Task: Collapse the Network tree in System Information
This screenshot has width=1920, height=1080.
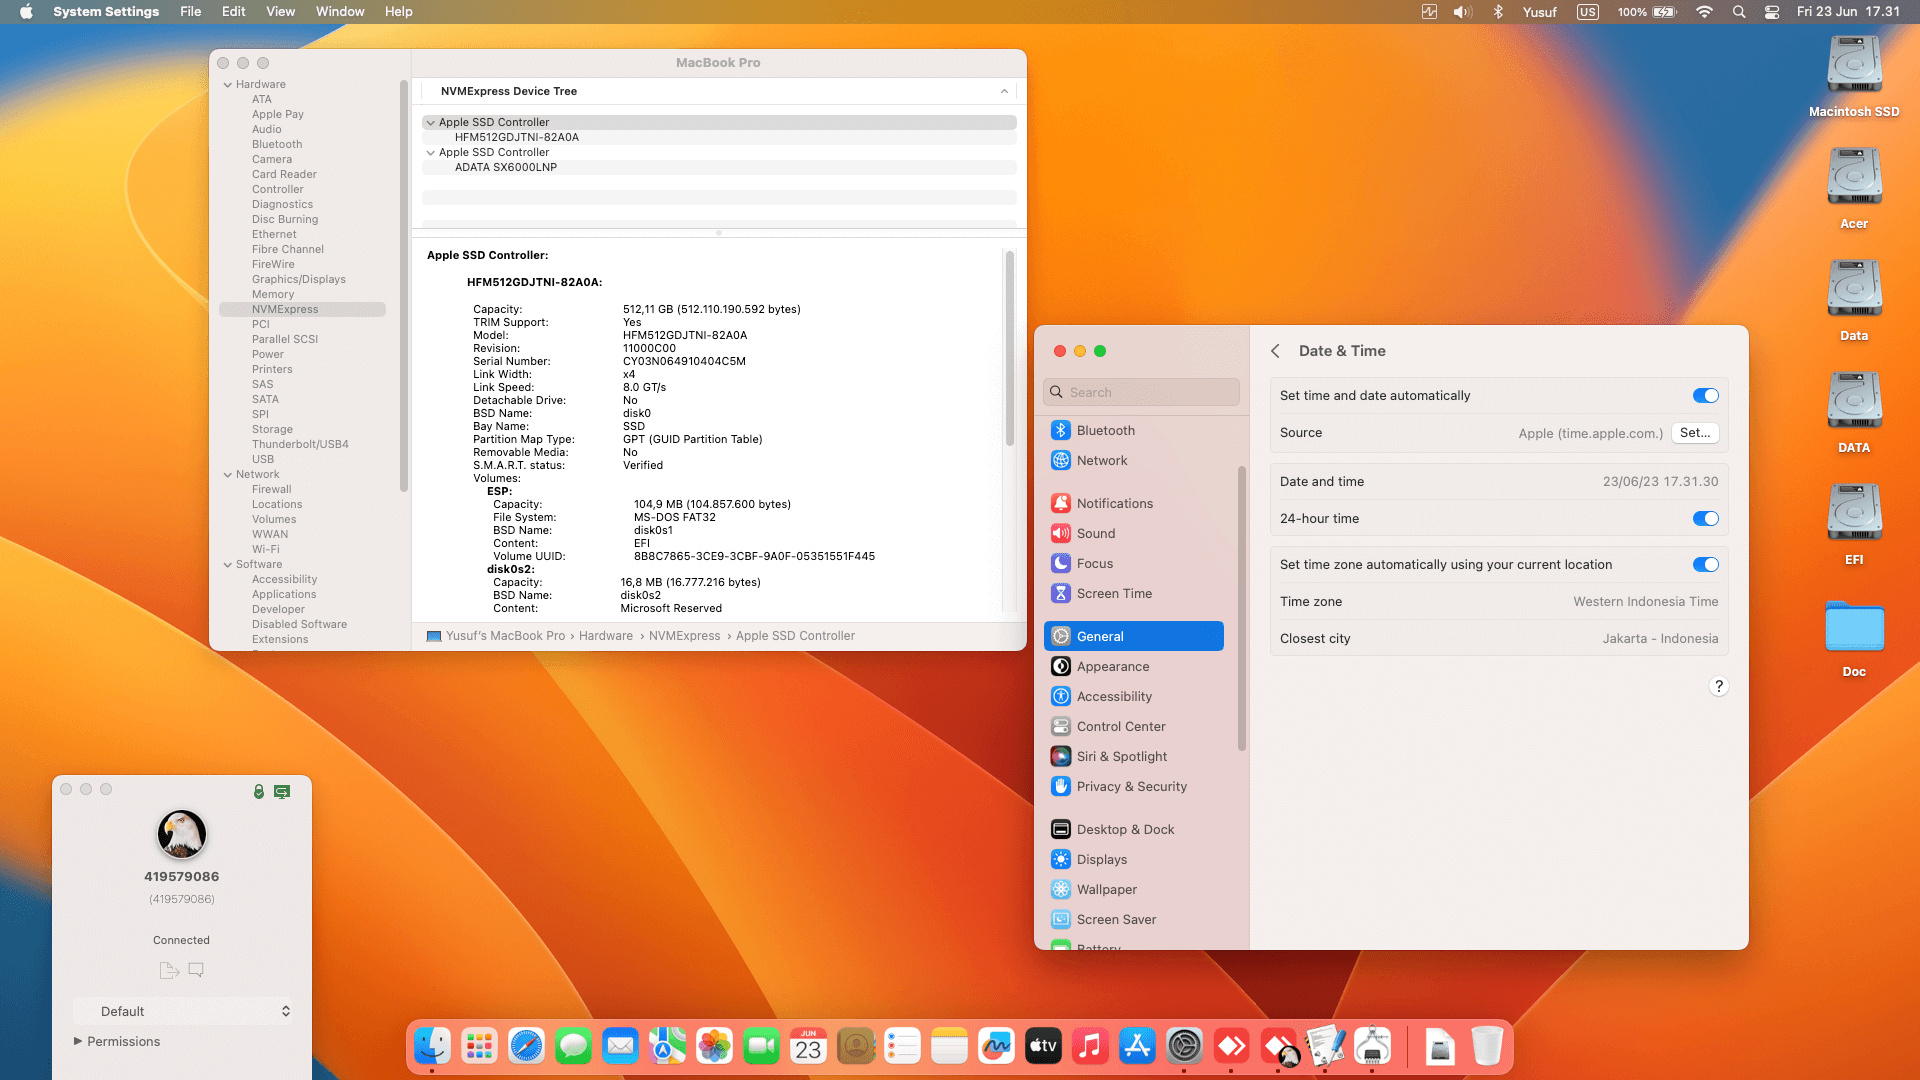Action: (x=228, y=475)
